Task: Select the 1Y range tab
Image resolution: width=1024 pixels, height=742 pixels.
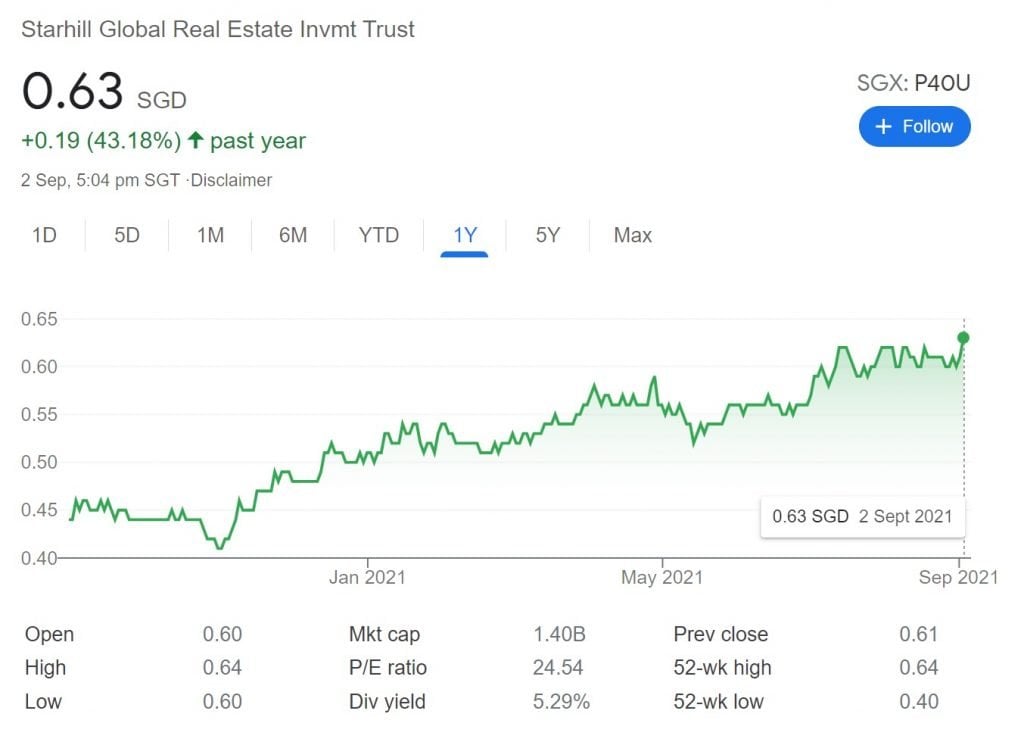Action: pos(464,235)
